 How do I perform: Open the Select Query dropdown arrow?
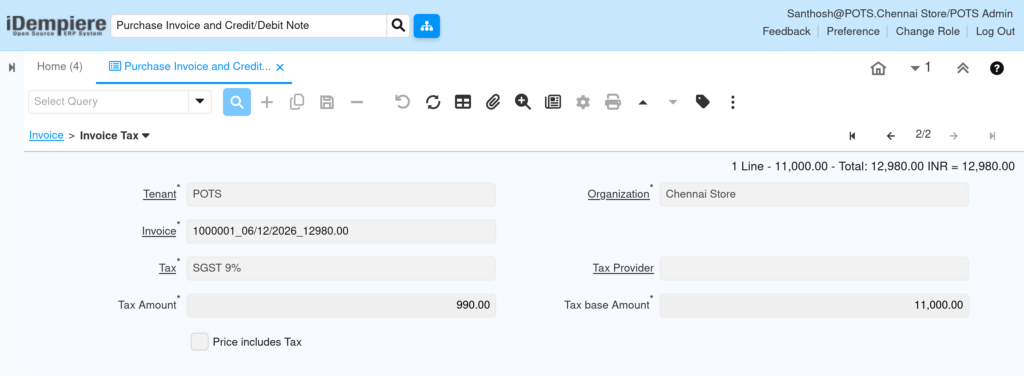pyautogui.click(x=200, y=102)
